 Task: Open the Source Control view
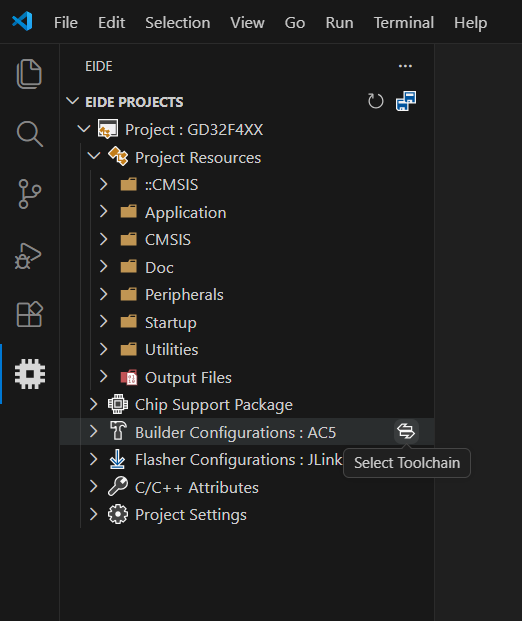coord(29,194)
